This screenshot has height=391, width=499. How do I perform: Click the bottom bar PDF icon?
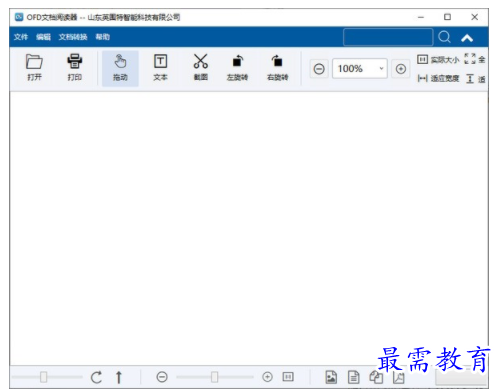click(x=399, y=377)
